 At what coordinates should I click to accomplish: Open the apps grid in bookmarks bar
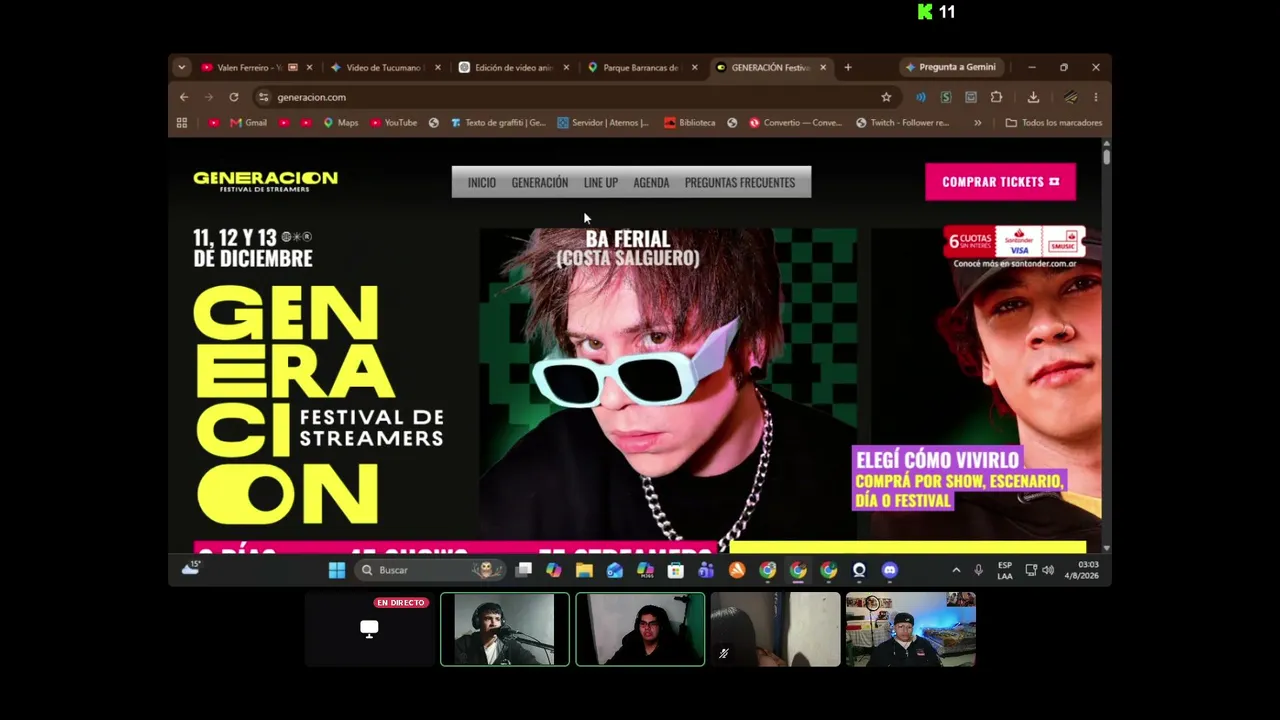tap(182, 123)
